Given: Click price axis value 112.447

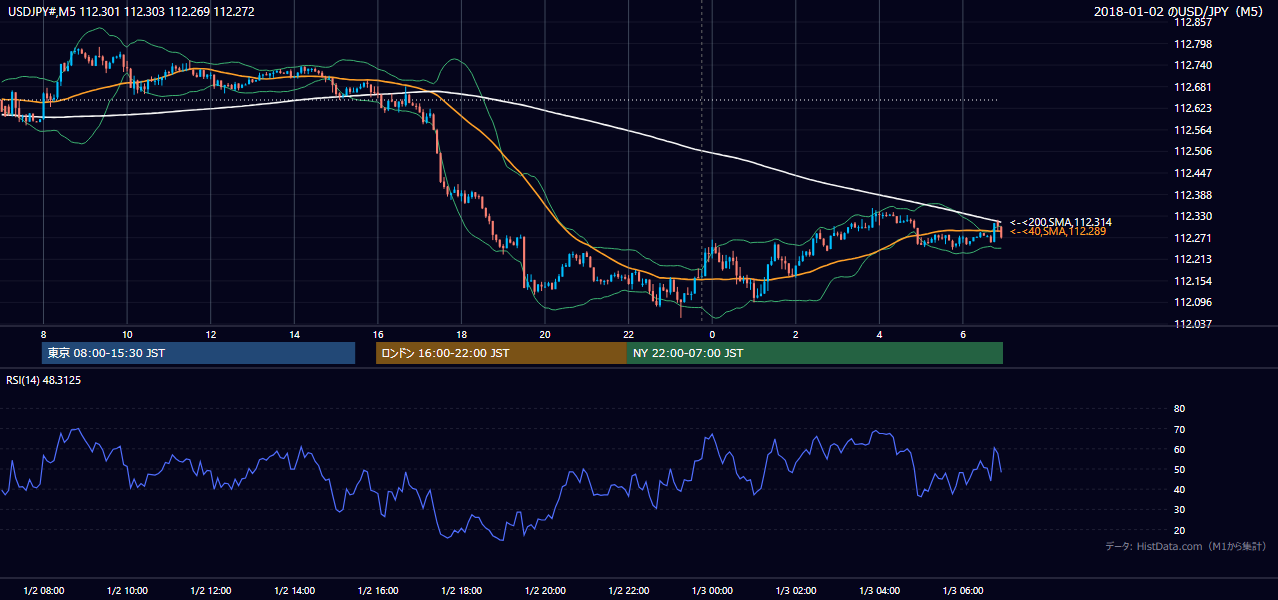Looking at the screenshot, I should 1192,173.
